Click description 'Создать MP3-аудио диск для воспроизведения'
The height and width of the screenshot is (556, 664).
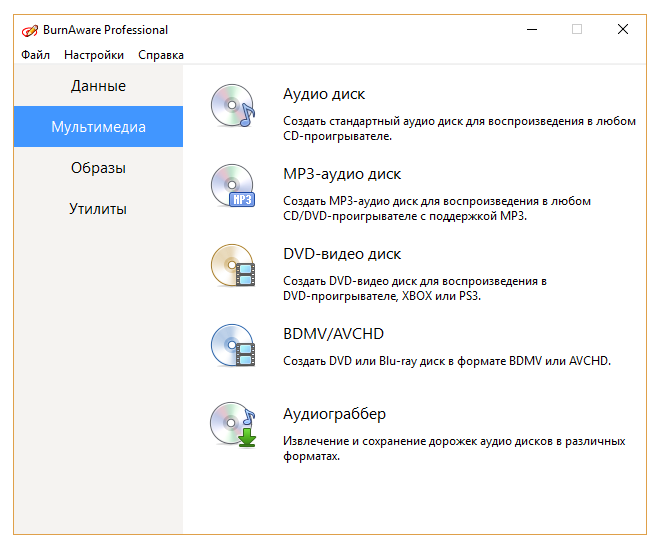point(437,209)
